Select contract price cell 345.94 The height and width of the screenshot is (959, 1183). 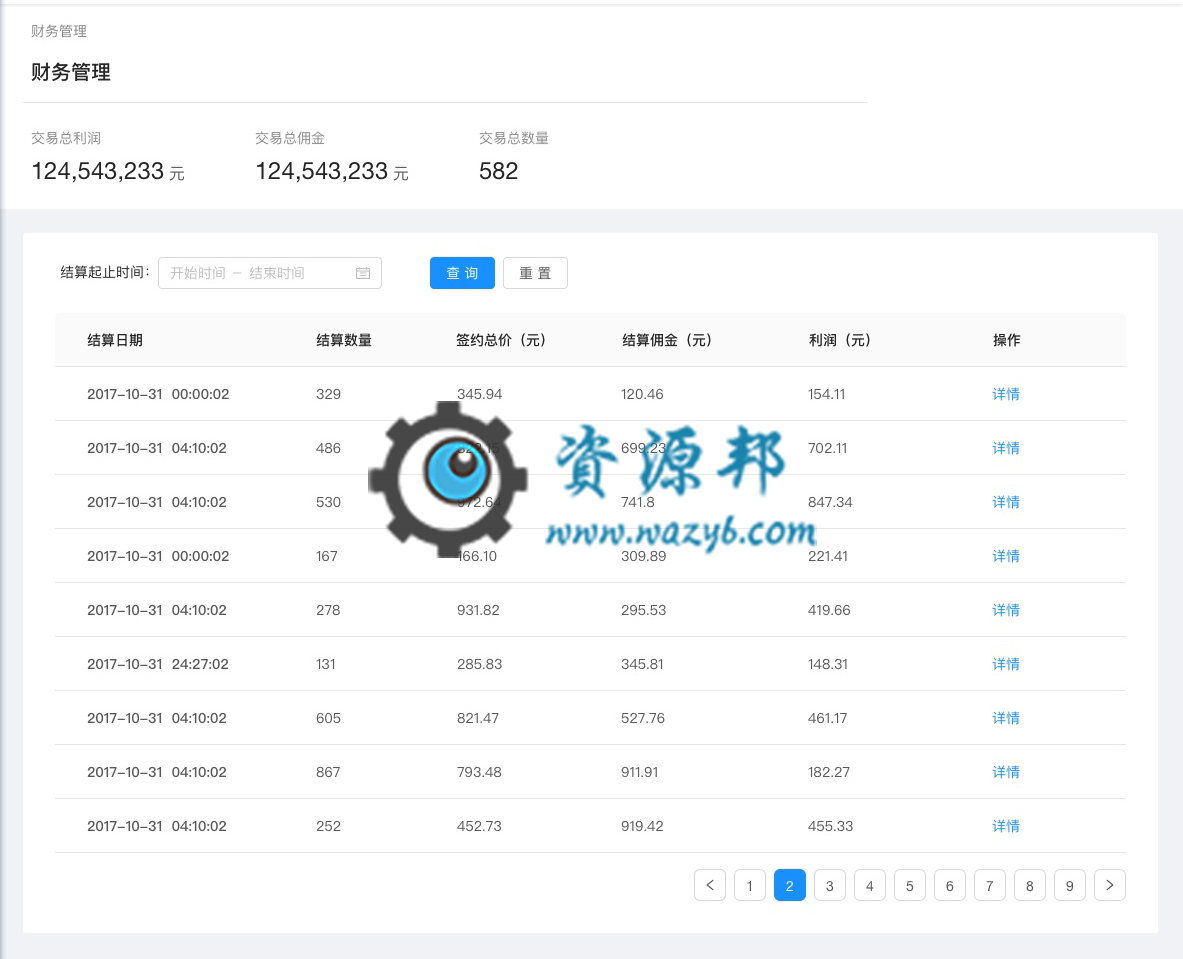[479, 394]
